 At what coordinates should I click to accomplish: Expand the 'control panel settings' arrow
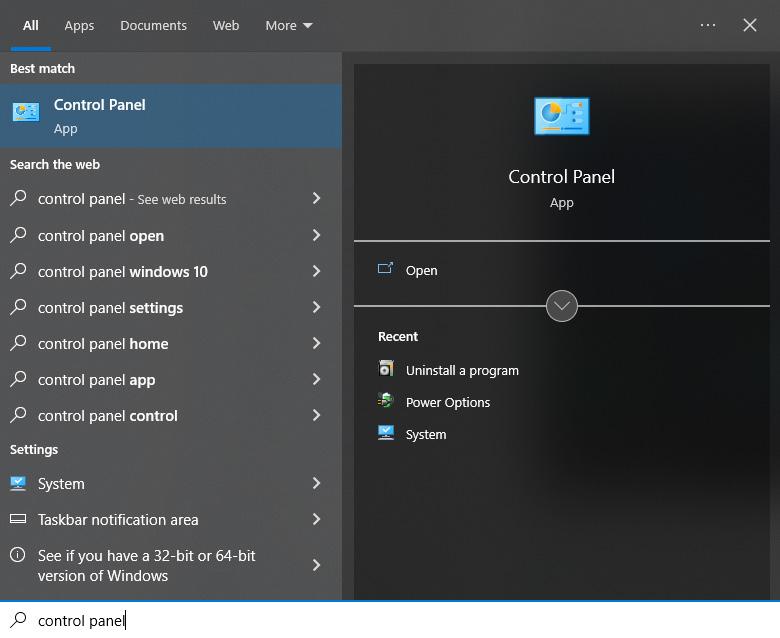click(x=316, y=307)
